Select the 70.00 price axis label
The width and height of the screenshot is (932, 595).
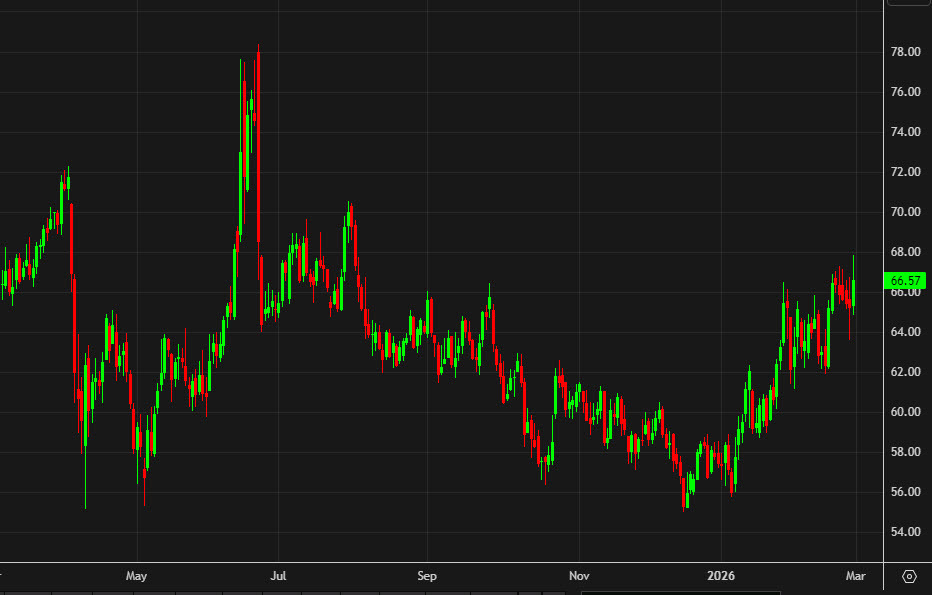tap(905, 212)
